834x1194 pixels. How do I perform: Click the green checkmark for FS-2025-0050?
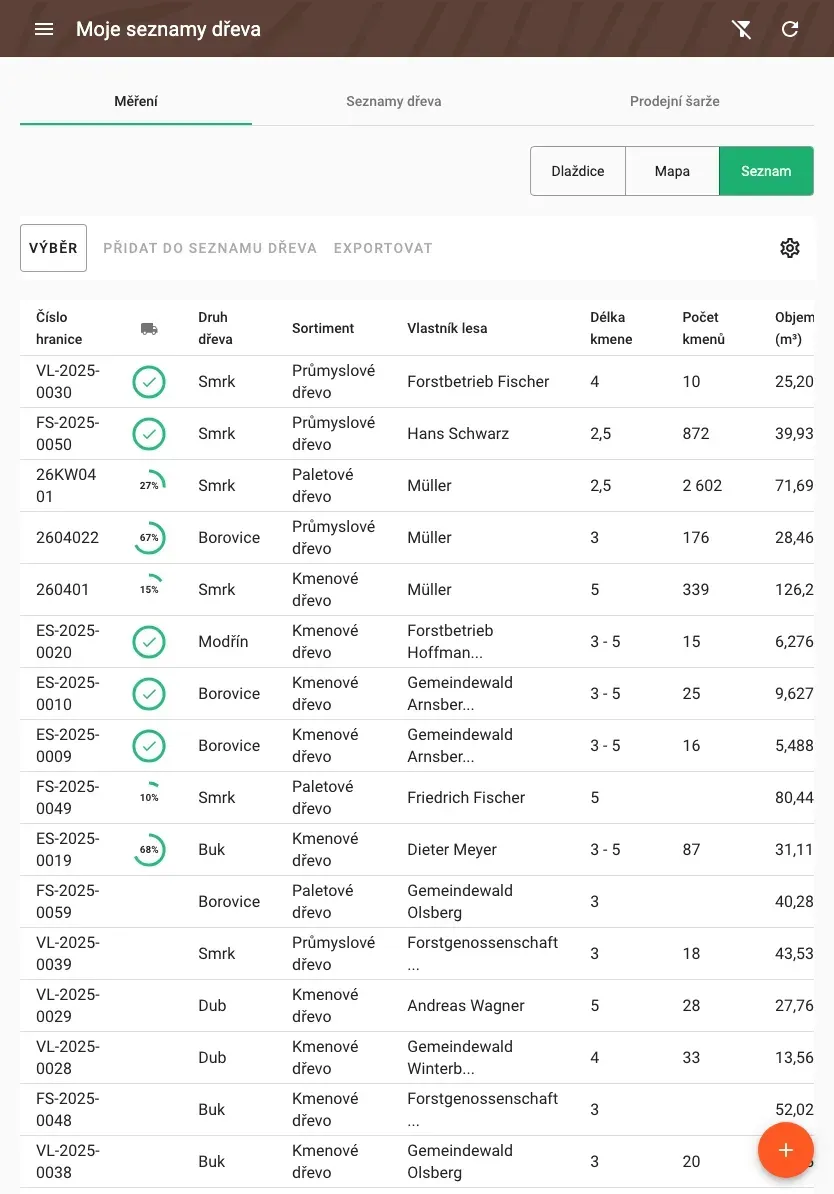point(149,433)
